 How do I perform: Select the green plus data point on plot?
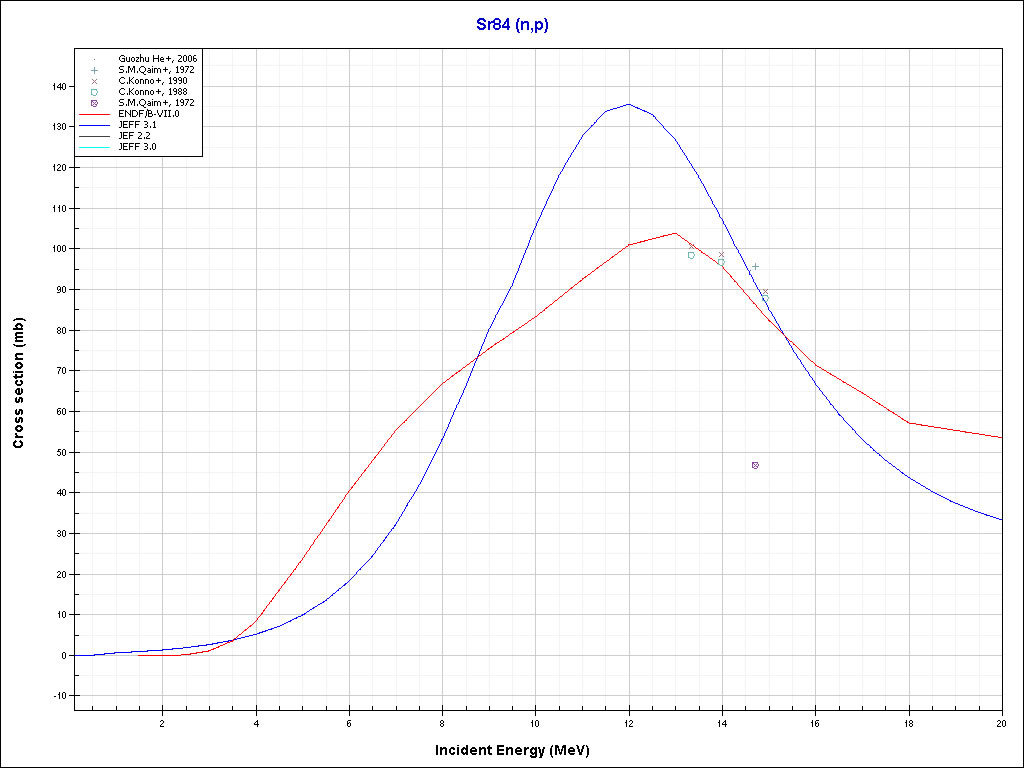(755, 266)
